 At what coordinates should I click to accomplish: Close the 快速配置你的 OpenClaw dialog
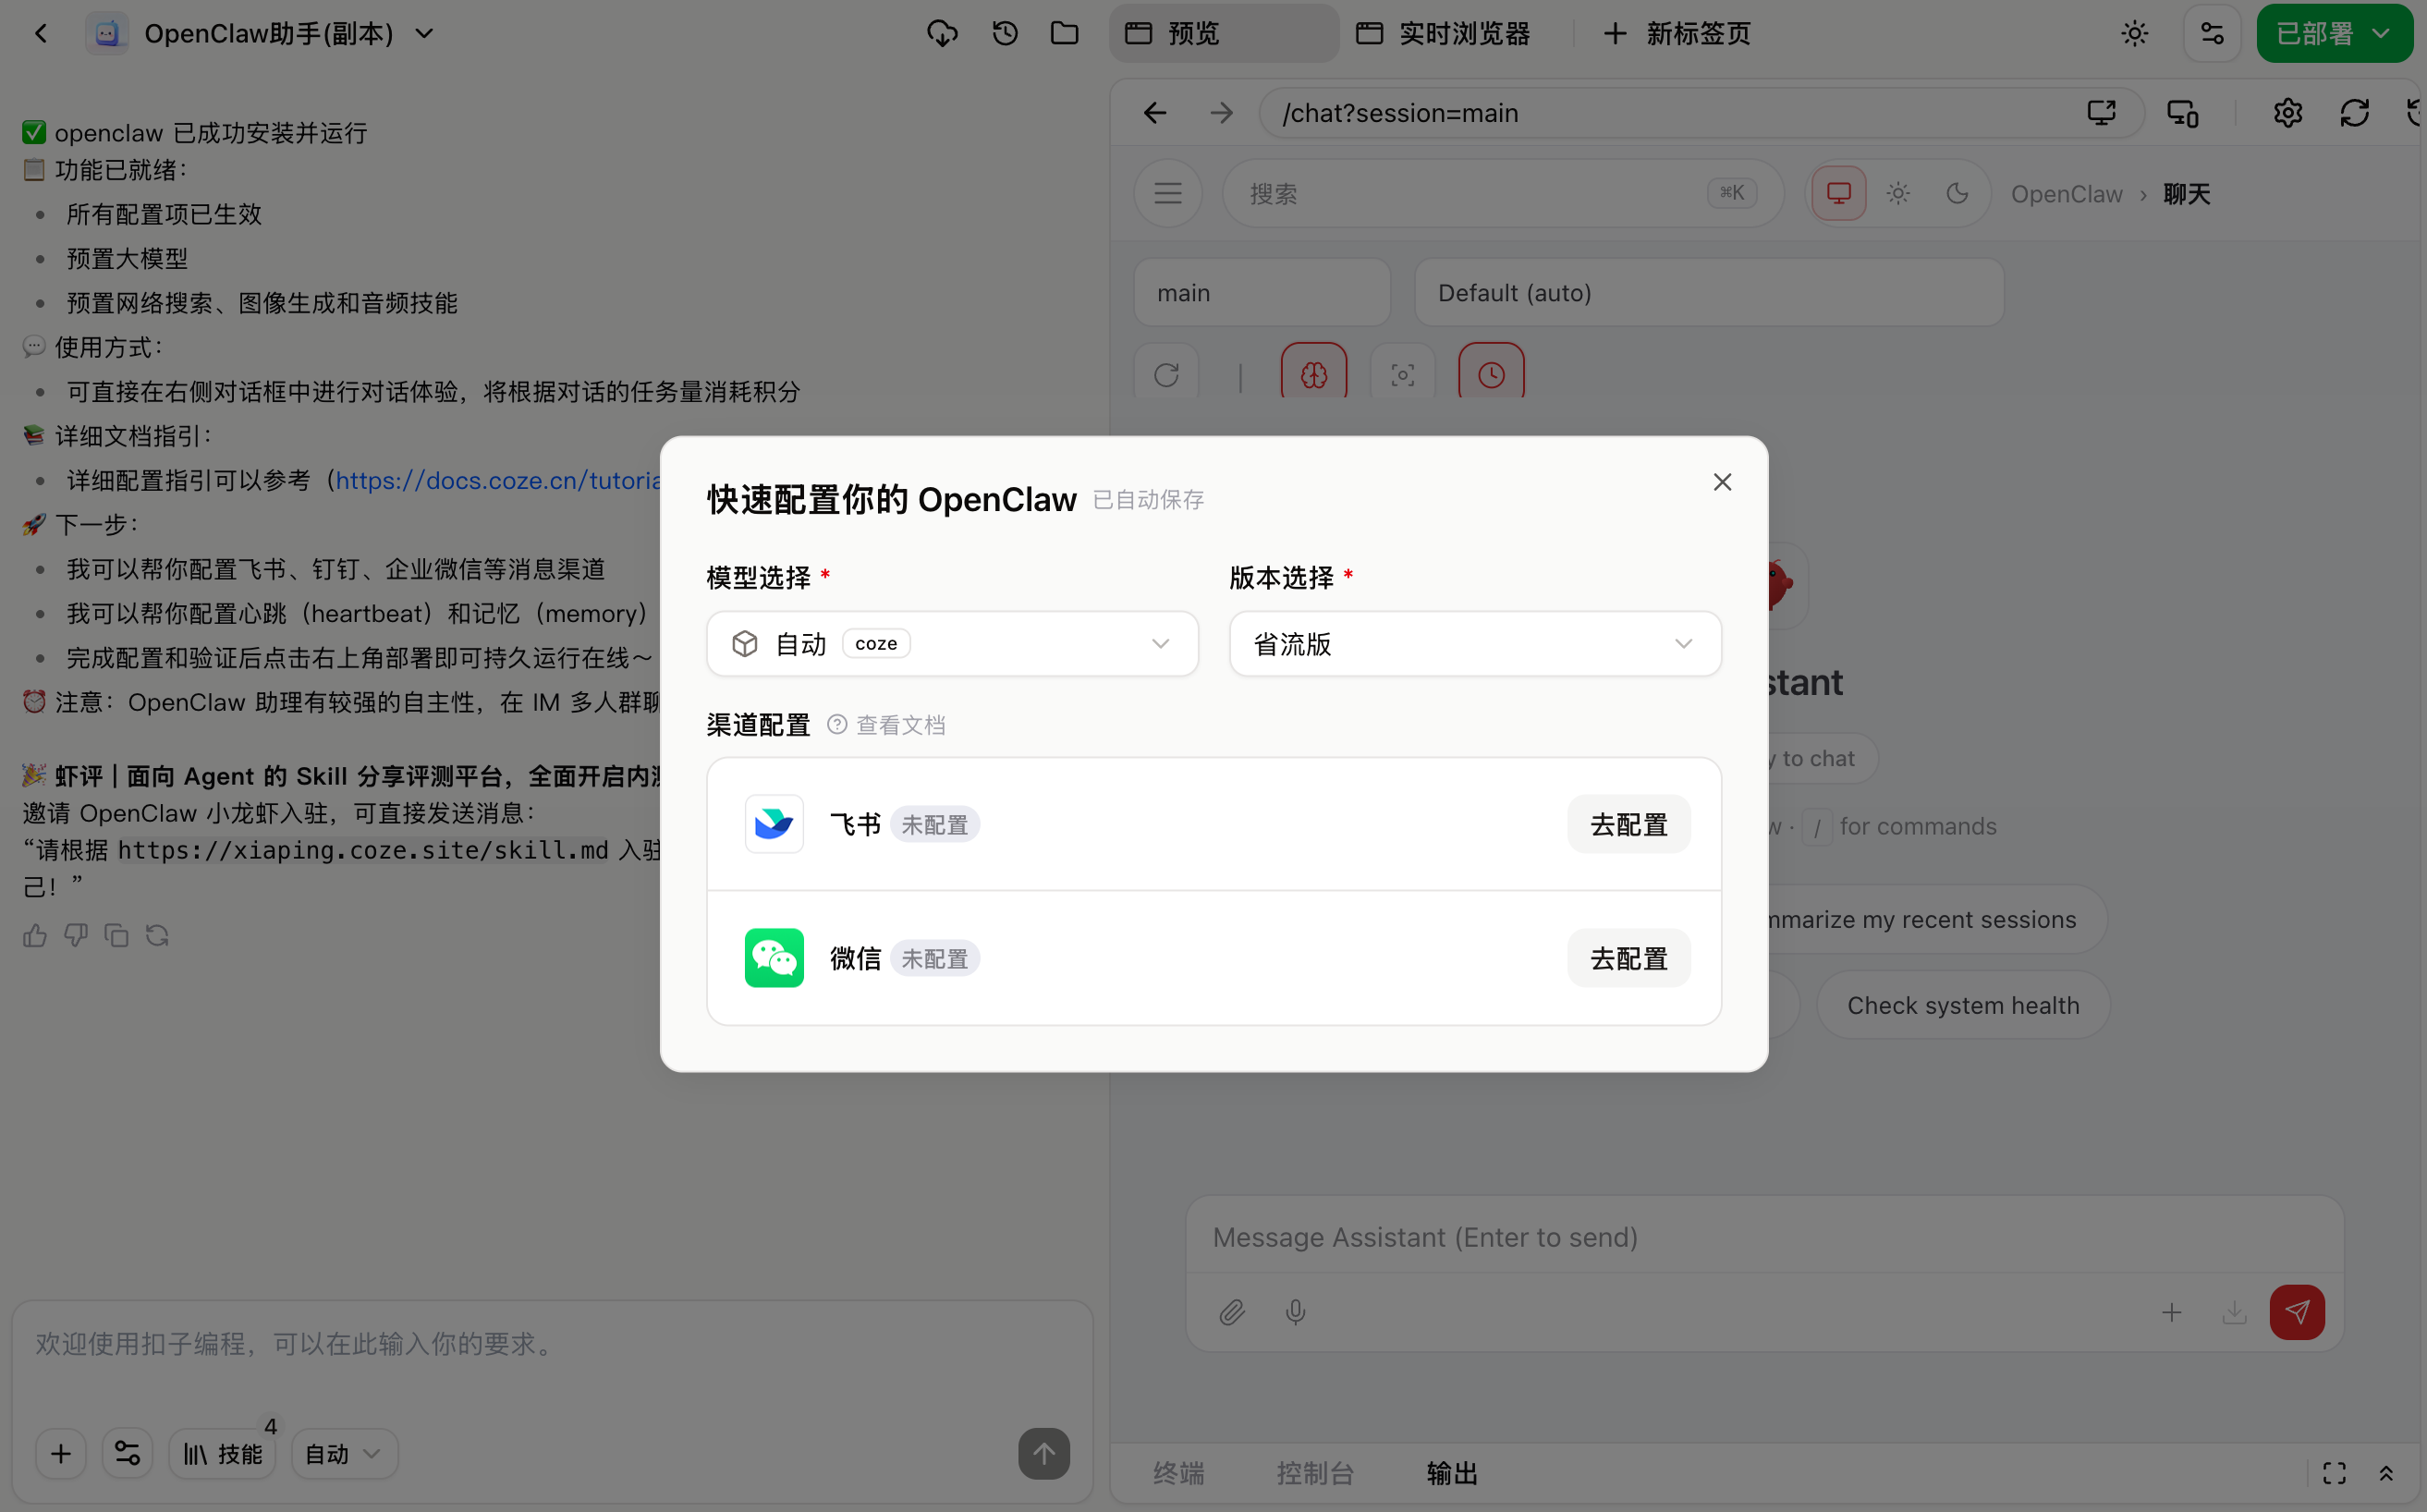click(x=1722, y=482)
